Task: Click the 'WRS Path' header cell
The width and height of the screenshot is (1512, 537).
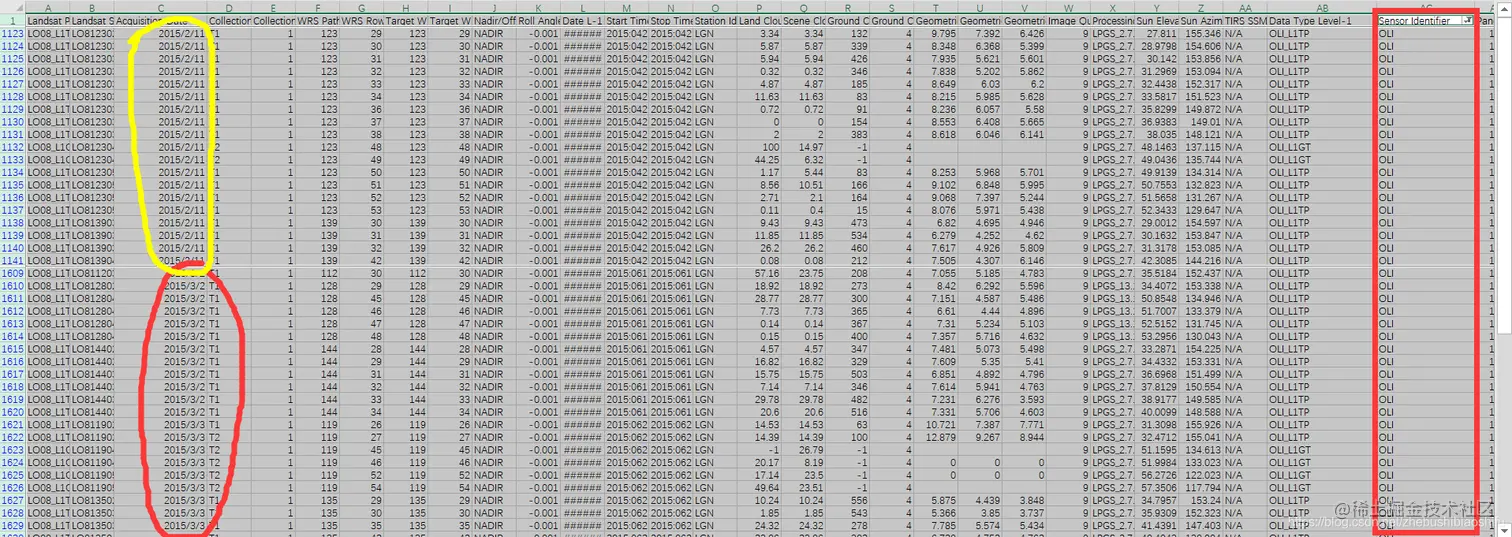Action: [x=318, y=20]
